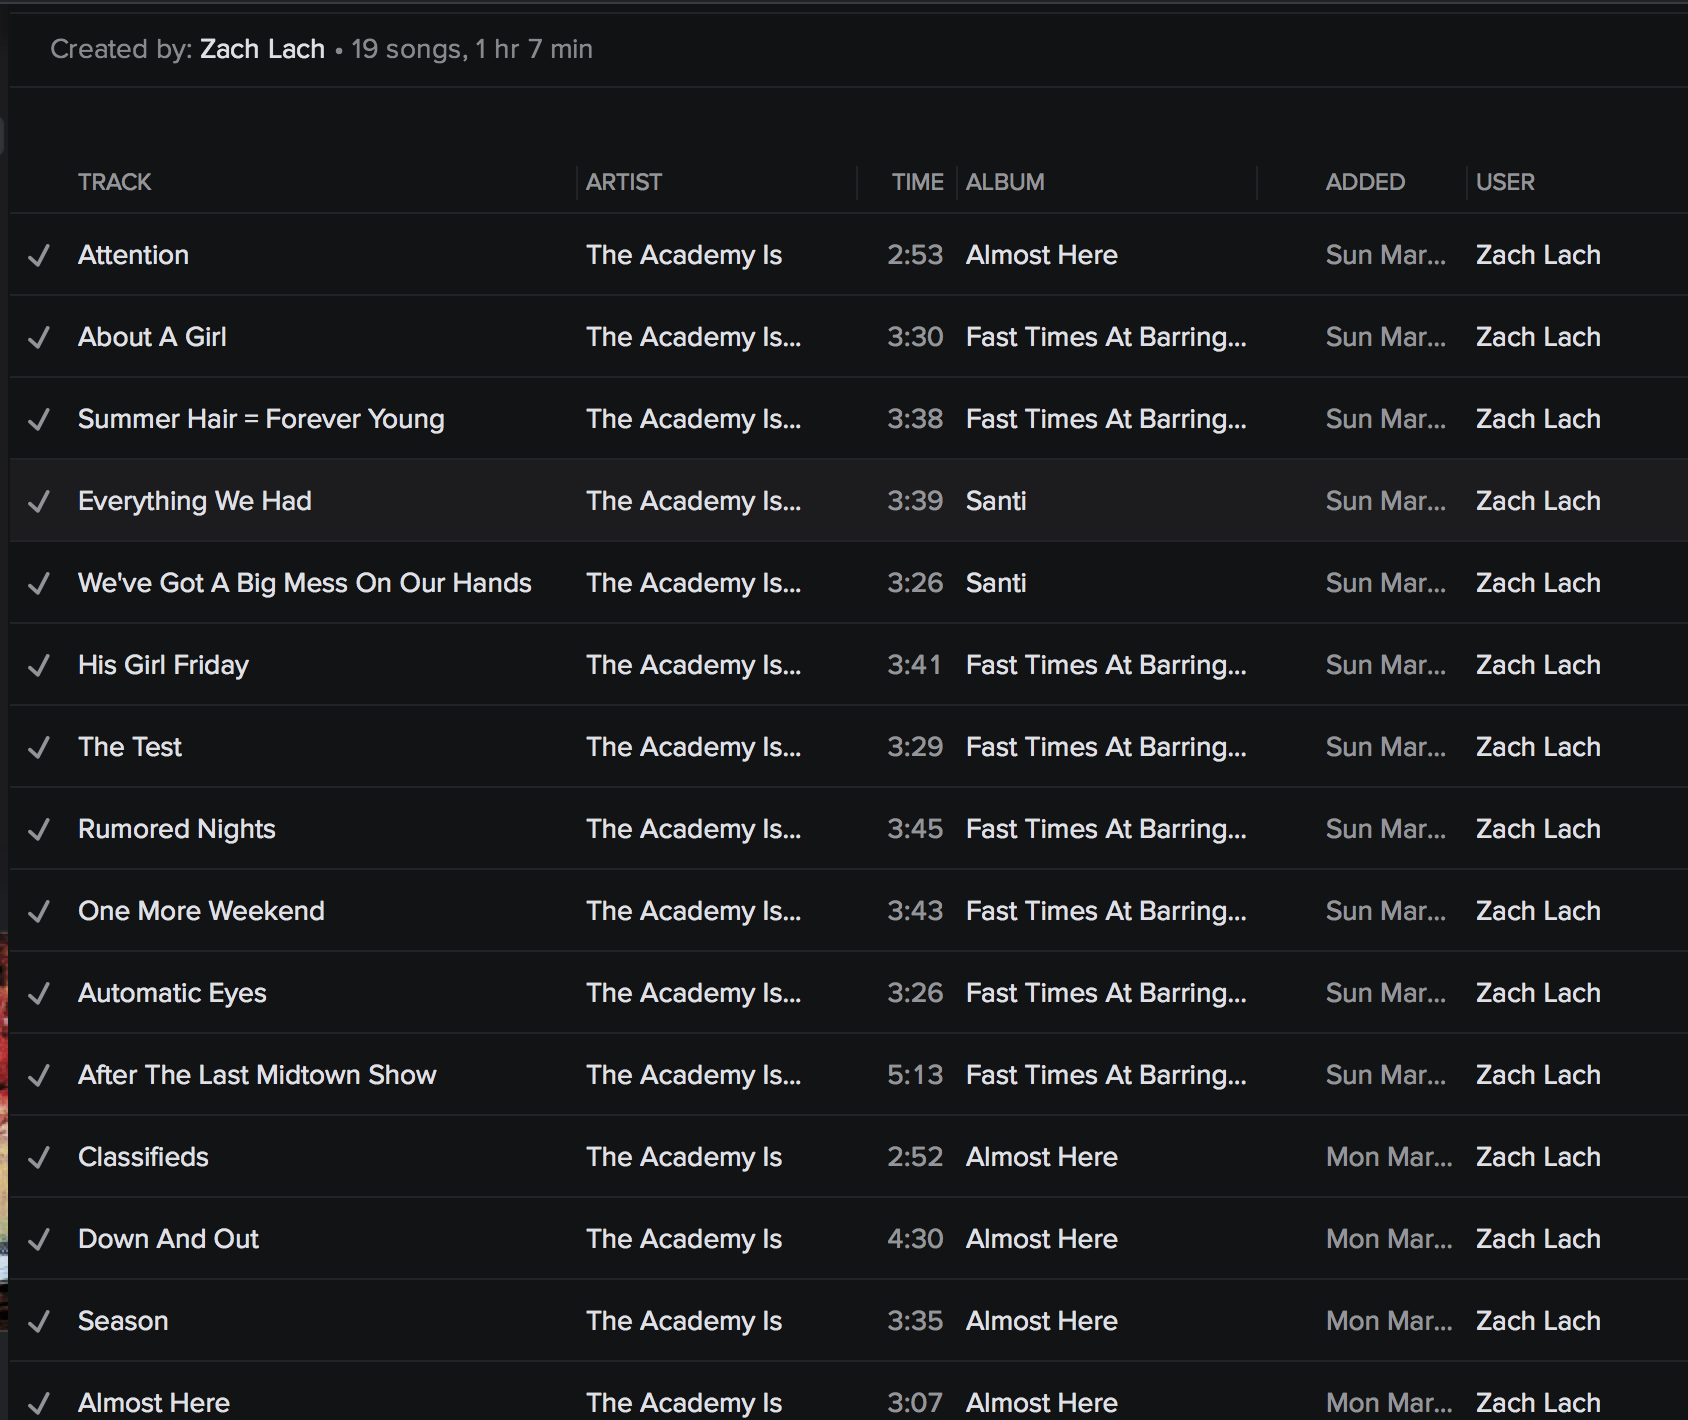Sort by the ADDED column header

pyautogui.click(x=1365, y=182)
